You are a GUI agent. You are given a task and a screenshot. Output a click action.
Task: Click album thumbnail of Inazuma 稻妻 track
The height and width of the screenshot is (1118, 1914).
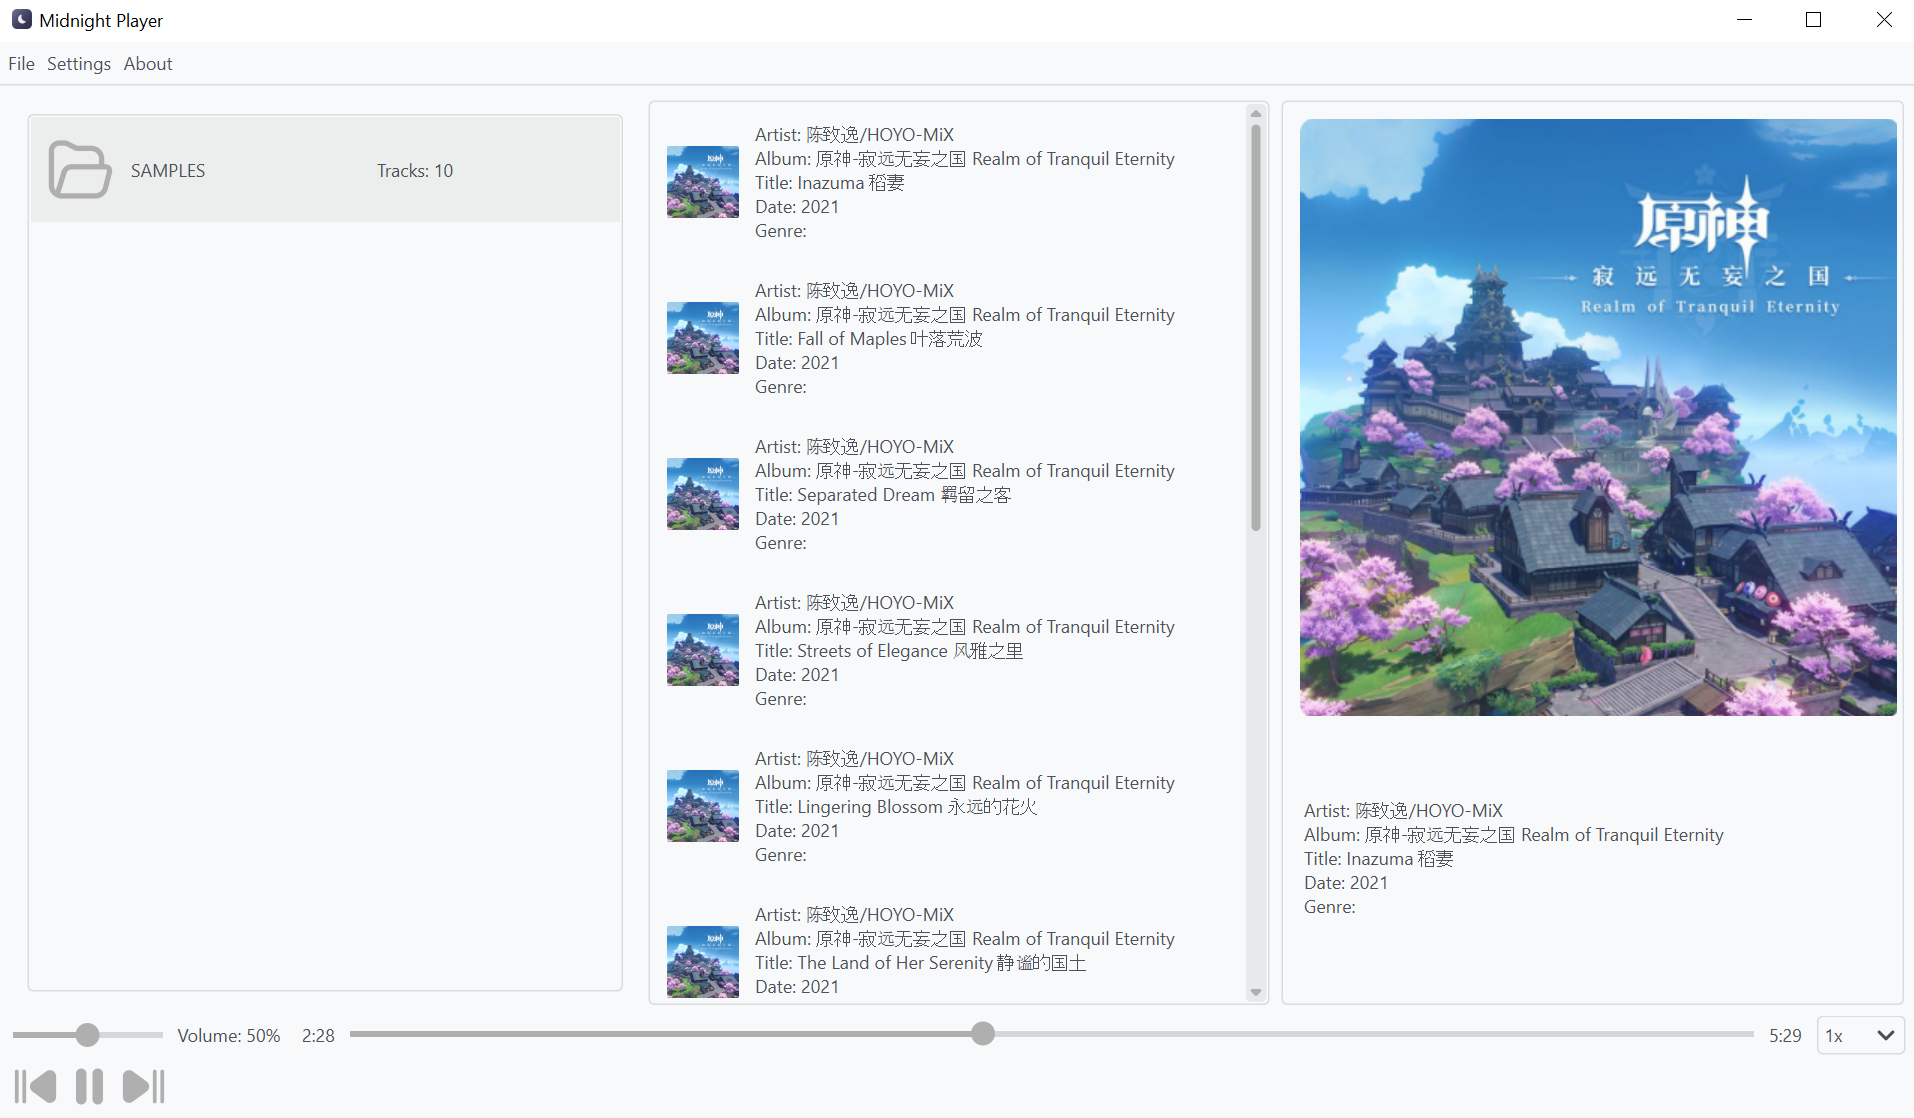coord(703,182)
